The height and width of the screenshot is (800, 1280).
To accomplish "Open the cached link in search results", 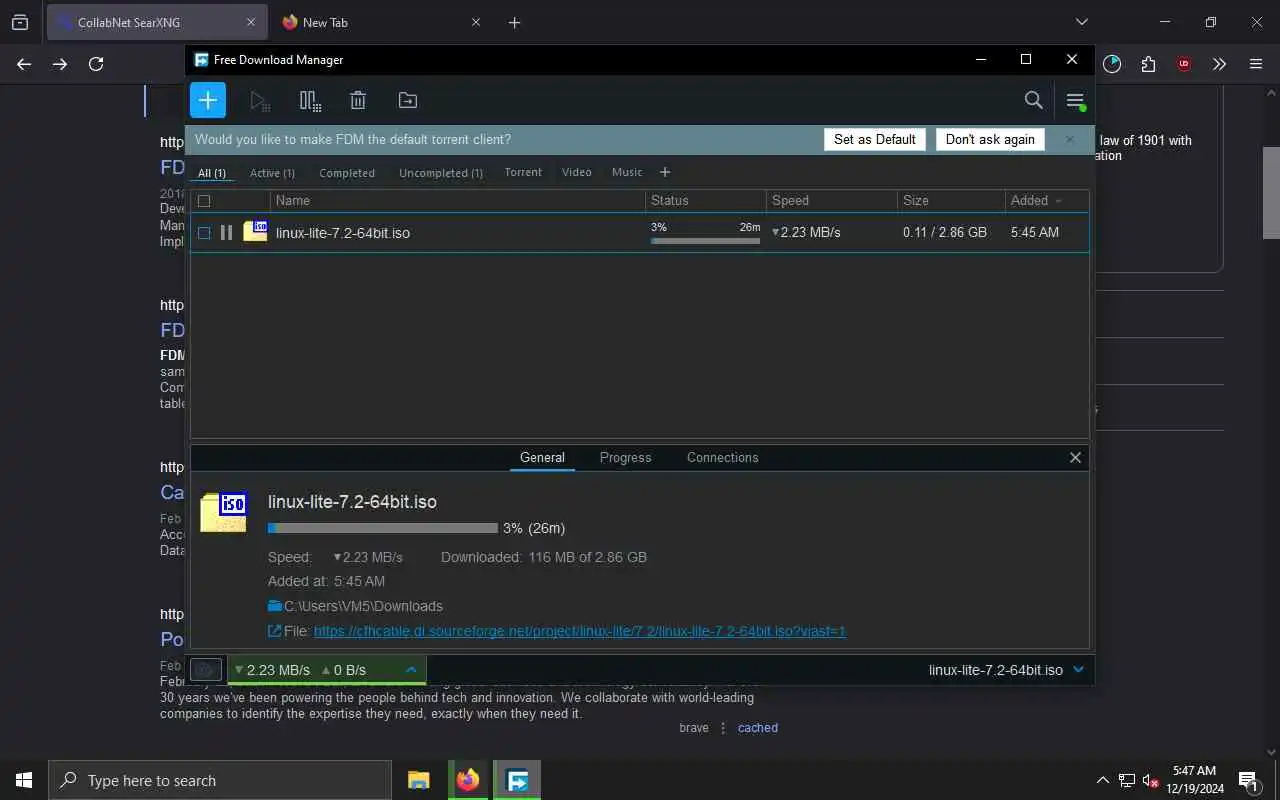I will pyautogui.click(x=757, y=728).
